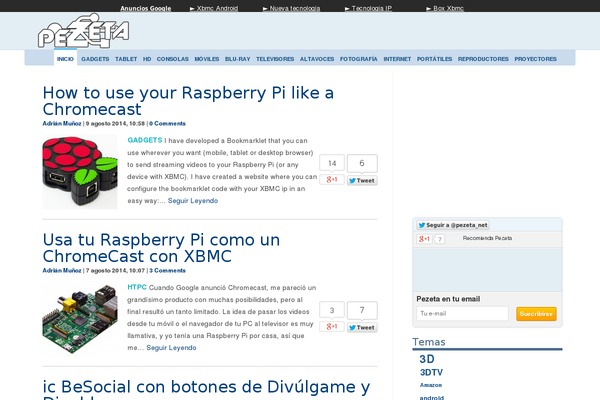Image resolution: width=600 pixels, height=400 pixels.
Task: Open the HTPC tag link
Action: (137, 287)
